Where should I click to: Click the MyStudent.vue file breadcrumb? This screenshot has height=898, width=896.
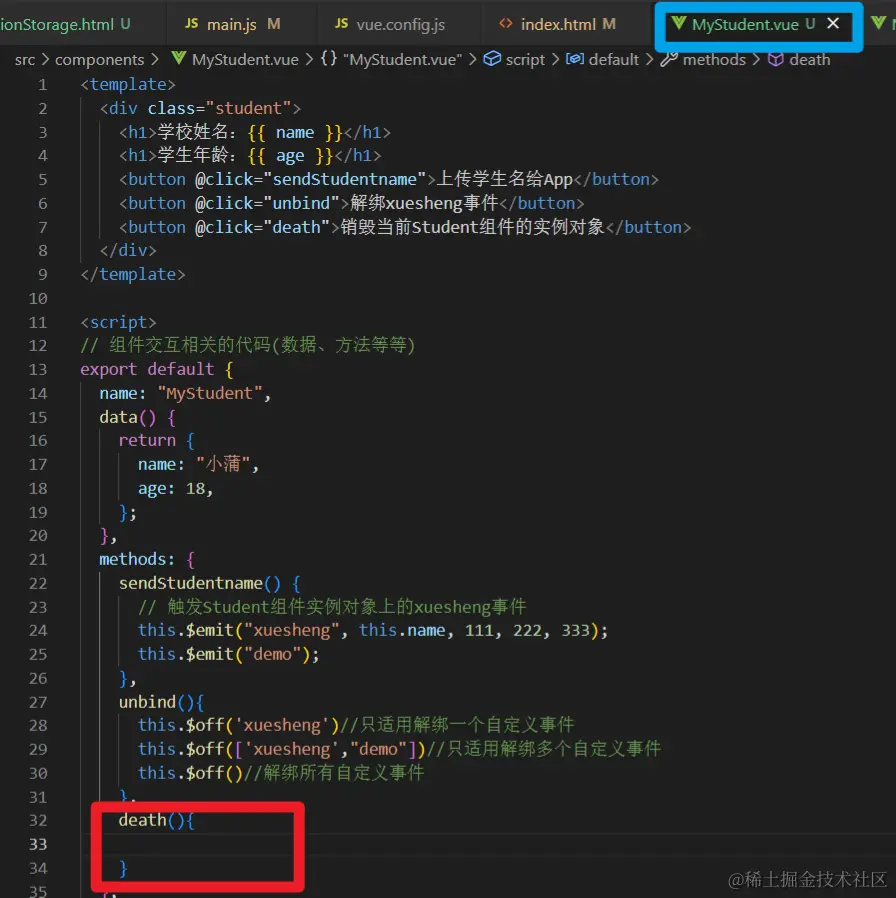tap(245, 60)
